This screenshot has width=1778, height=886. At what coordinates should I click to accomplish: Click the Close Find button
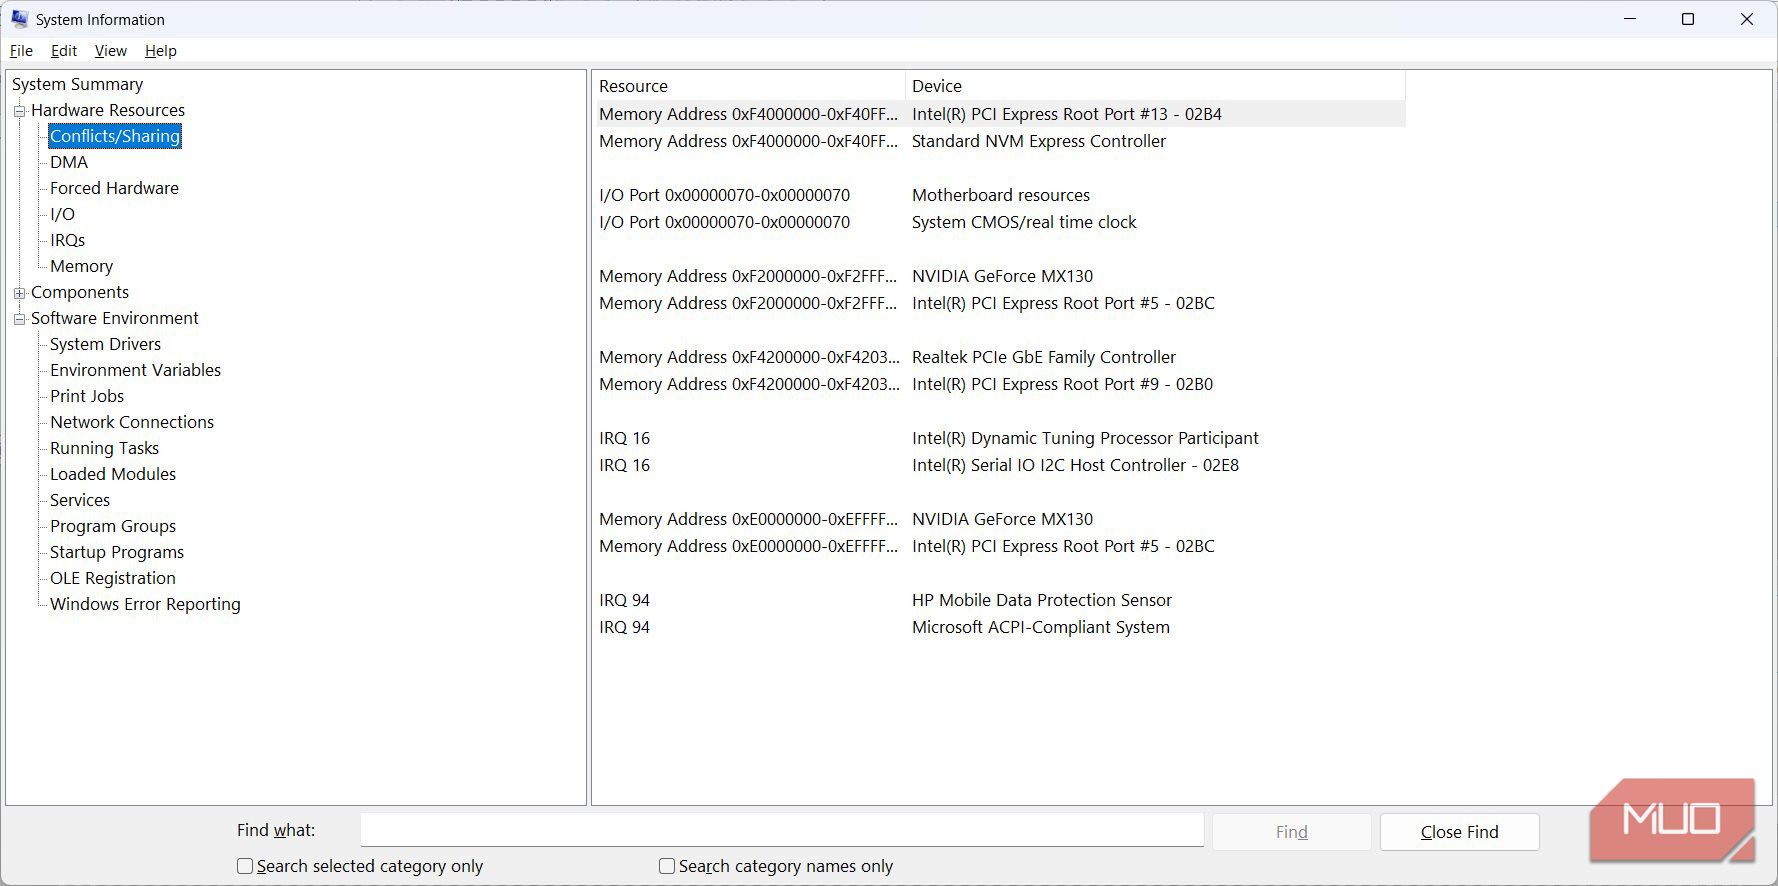1459,832
